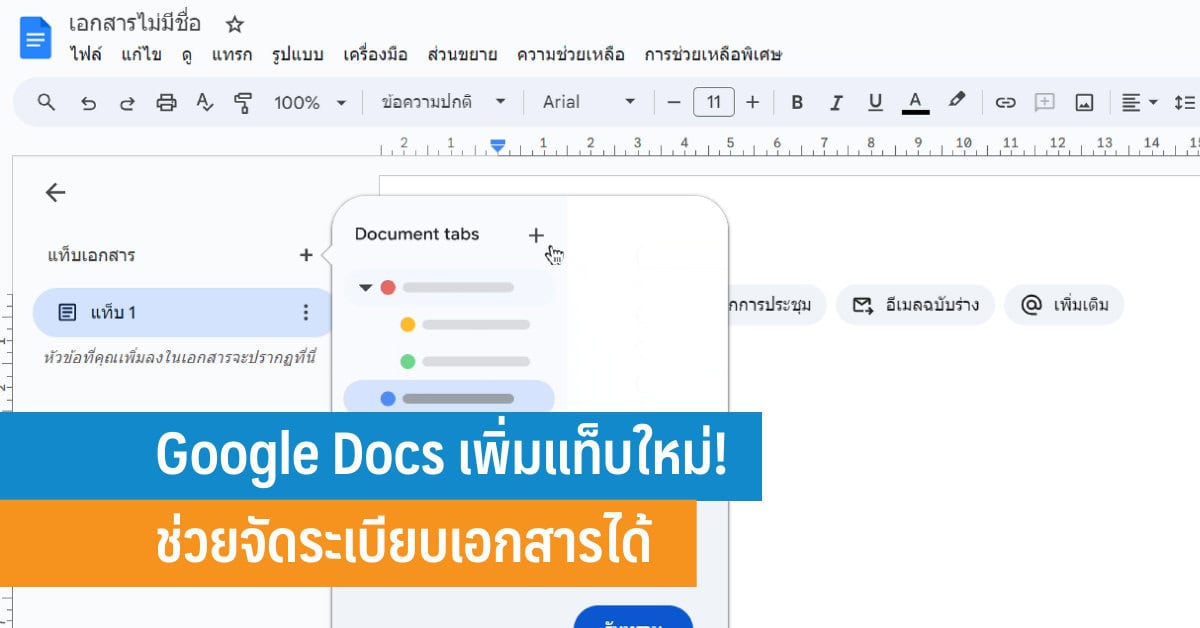Viewport: 1200px width, 628px height.
Task: Click the อีเมลฉบับร่าง button
Action: tap(915, 305)
